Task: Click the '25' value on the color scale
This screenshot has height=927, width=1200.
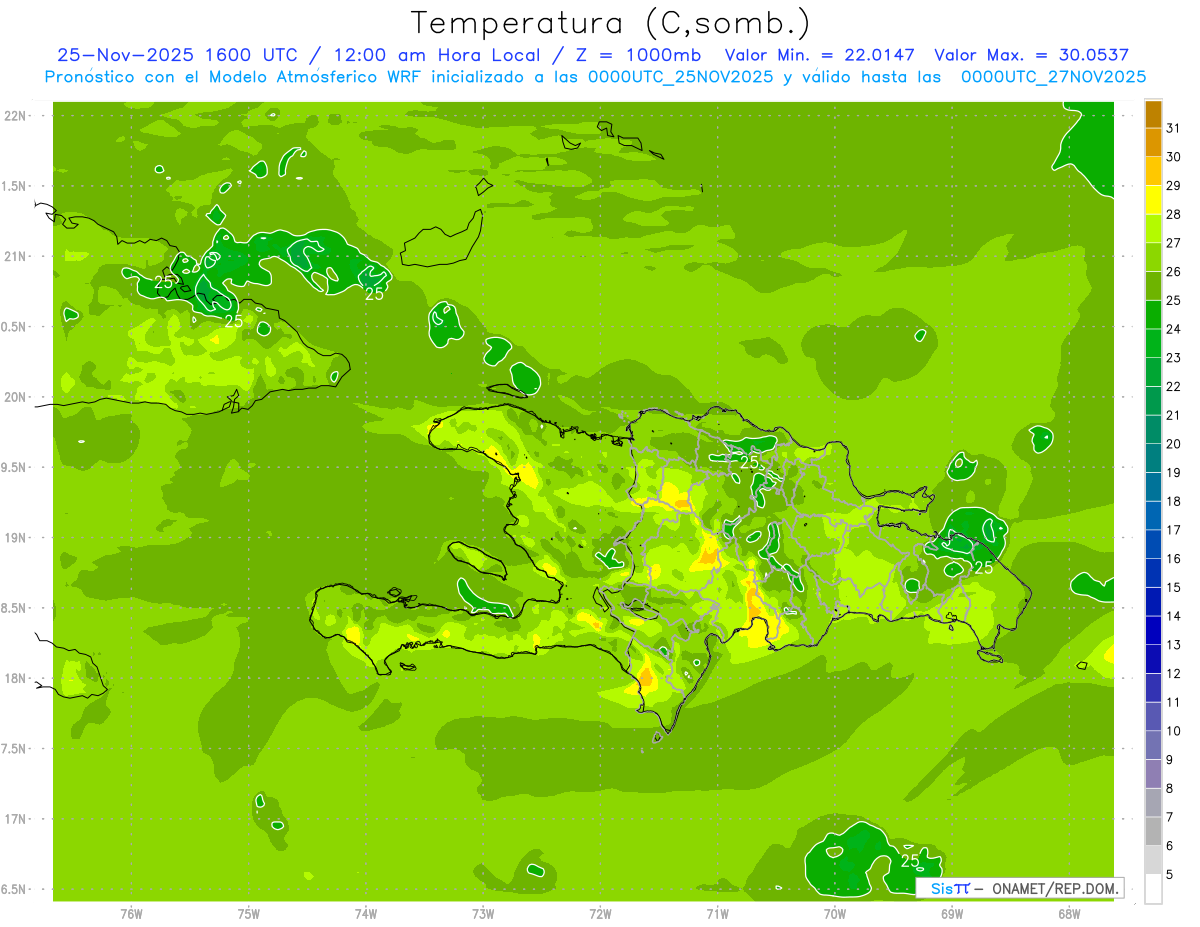Action: point(1174,301)
